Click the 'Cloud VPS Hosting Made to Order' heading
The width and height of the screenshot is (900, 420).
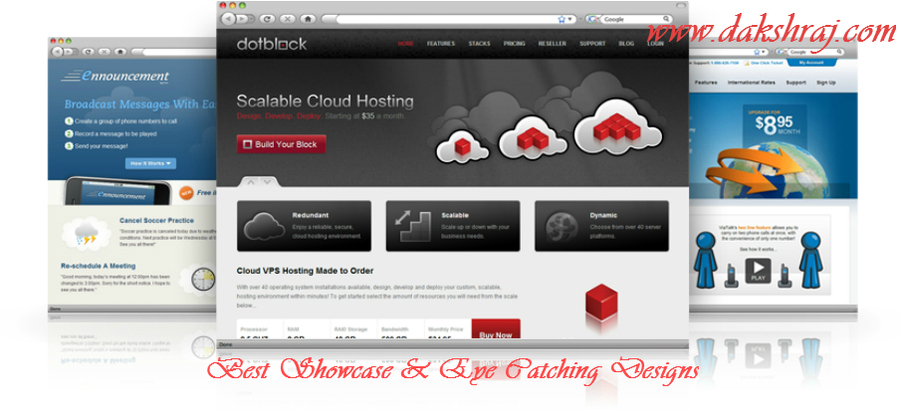click(305, 271)
